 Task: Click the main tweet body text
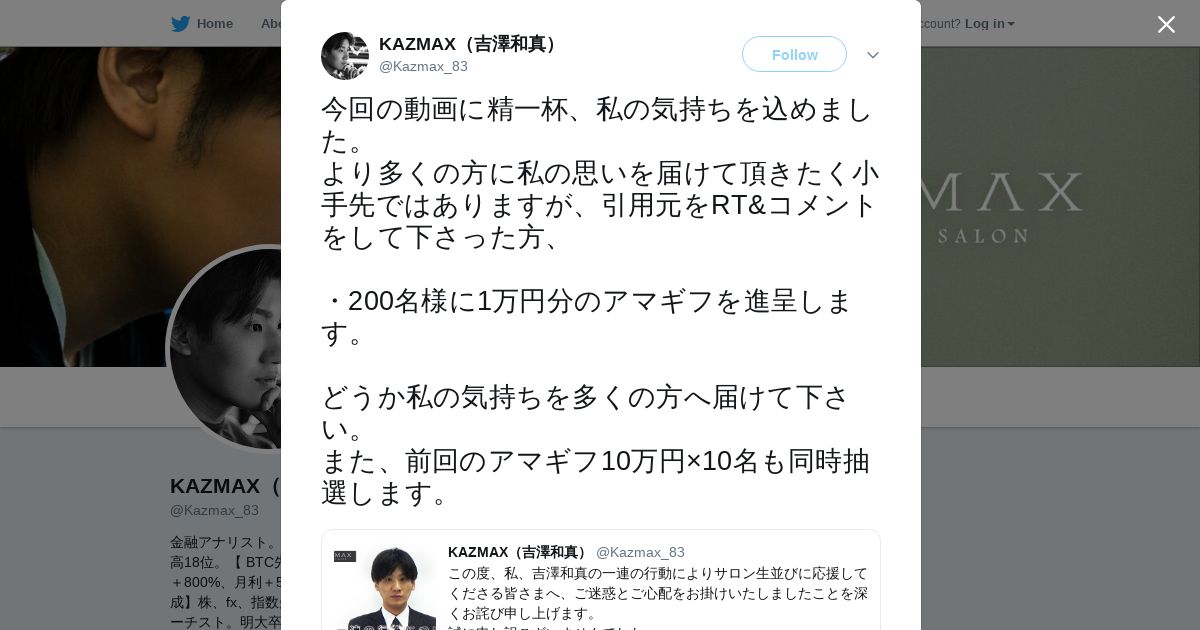click(600, 301)
